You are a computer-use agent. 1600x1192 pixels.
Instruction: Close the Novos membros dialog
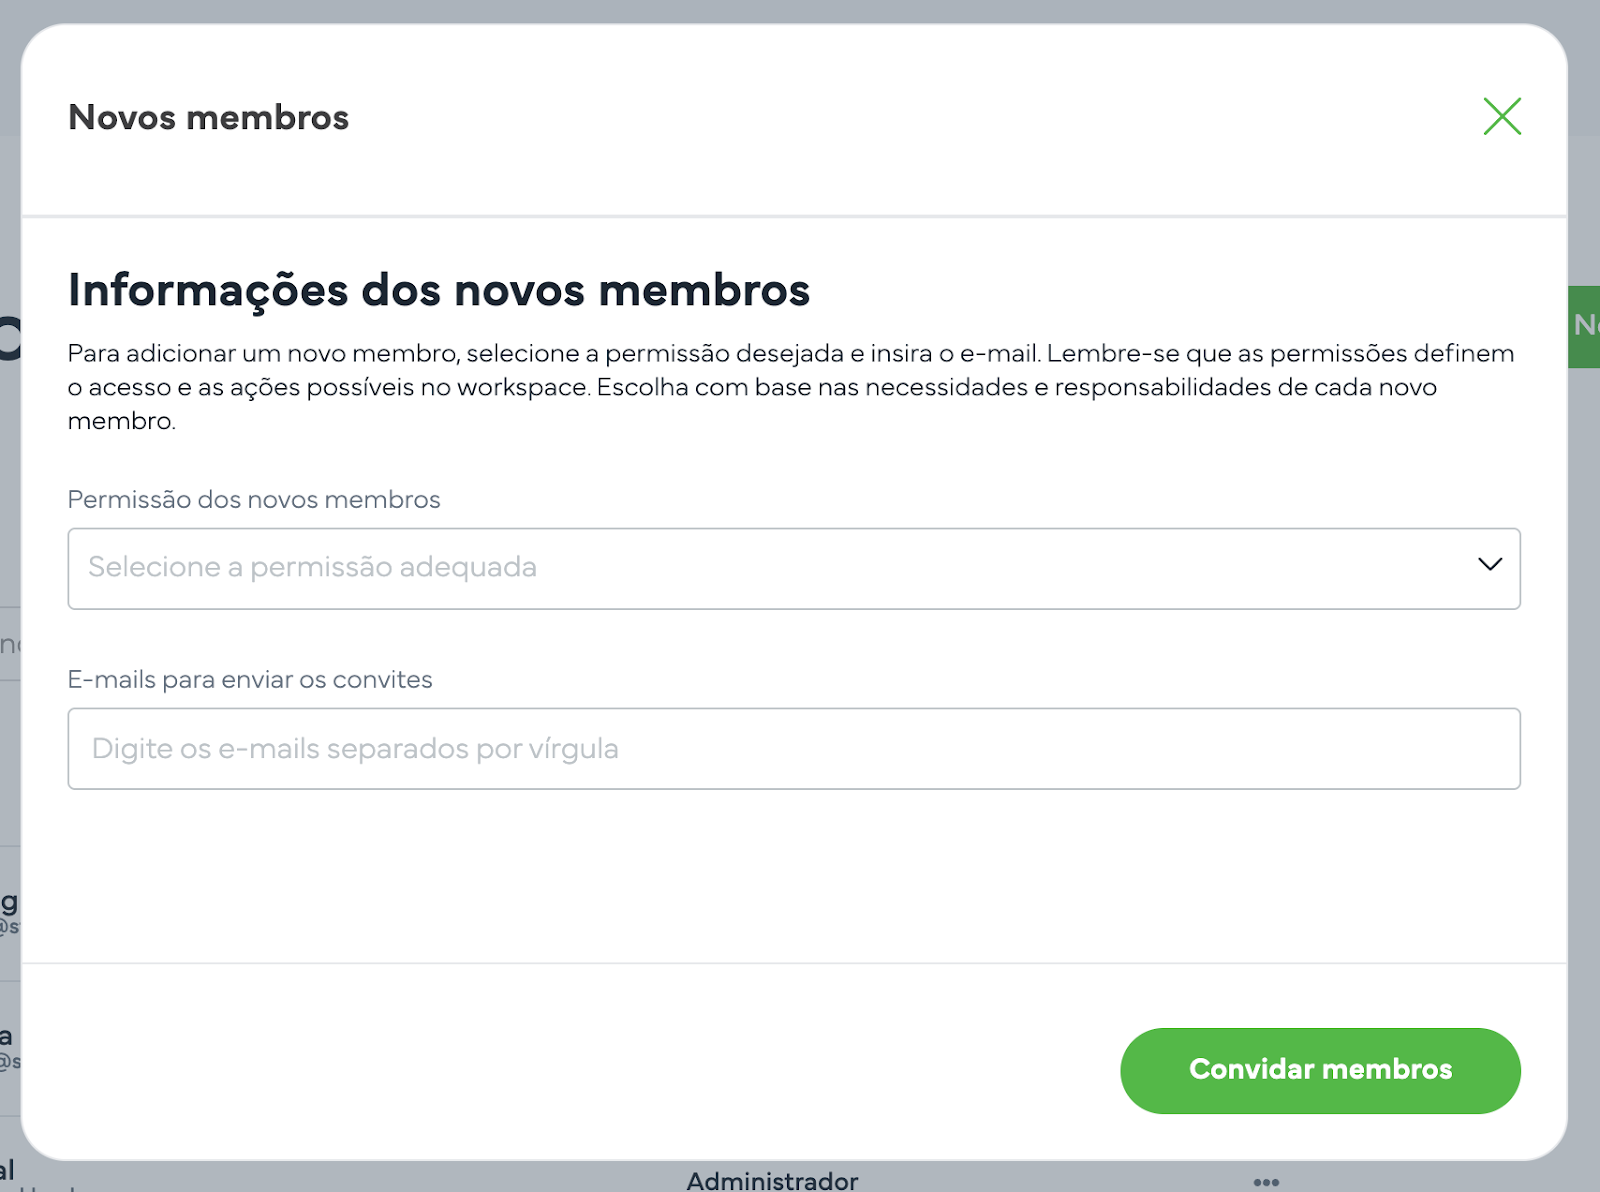(x=1501, y=116)
